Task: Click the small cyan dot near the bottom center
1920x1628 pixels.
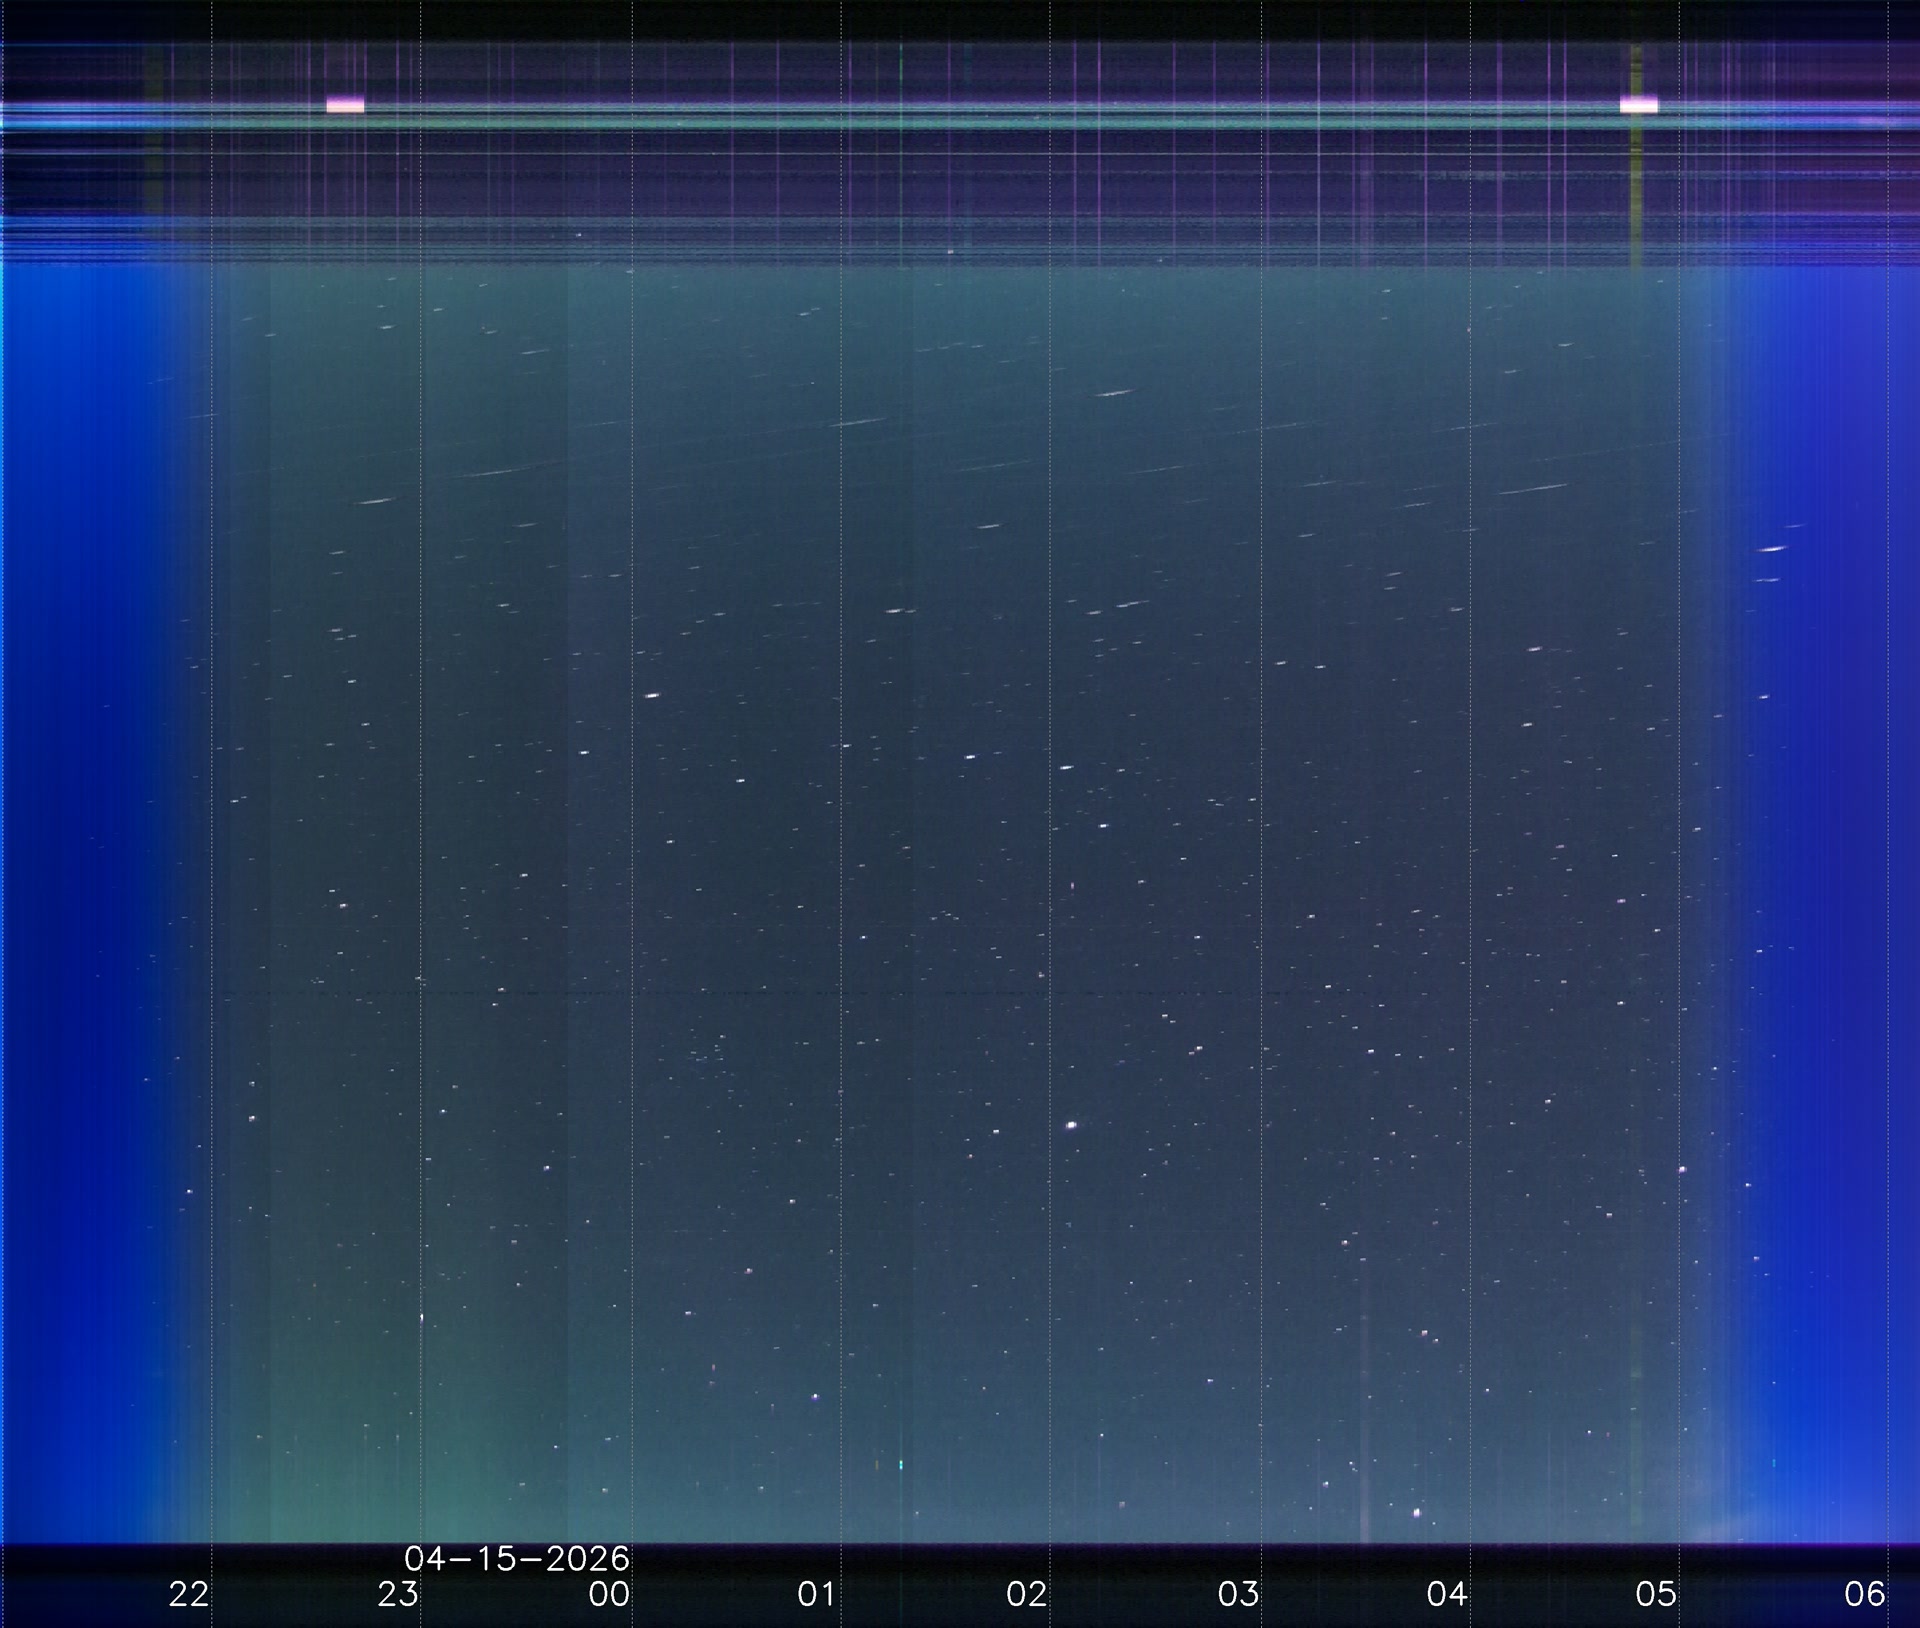Action: coord(901,1465)
